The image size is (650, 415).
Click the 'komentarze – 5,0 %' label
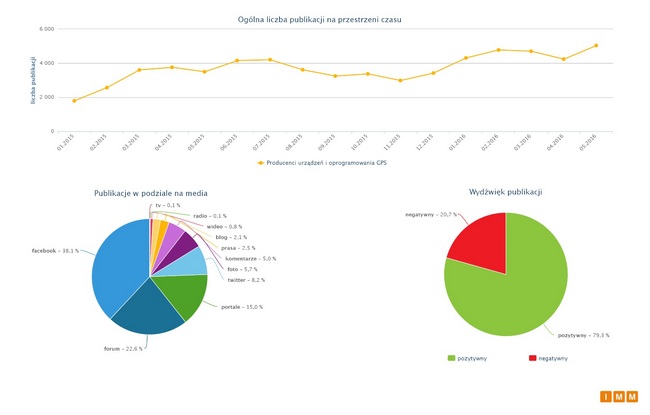(x=250, y=258)
